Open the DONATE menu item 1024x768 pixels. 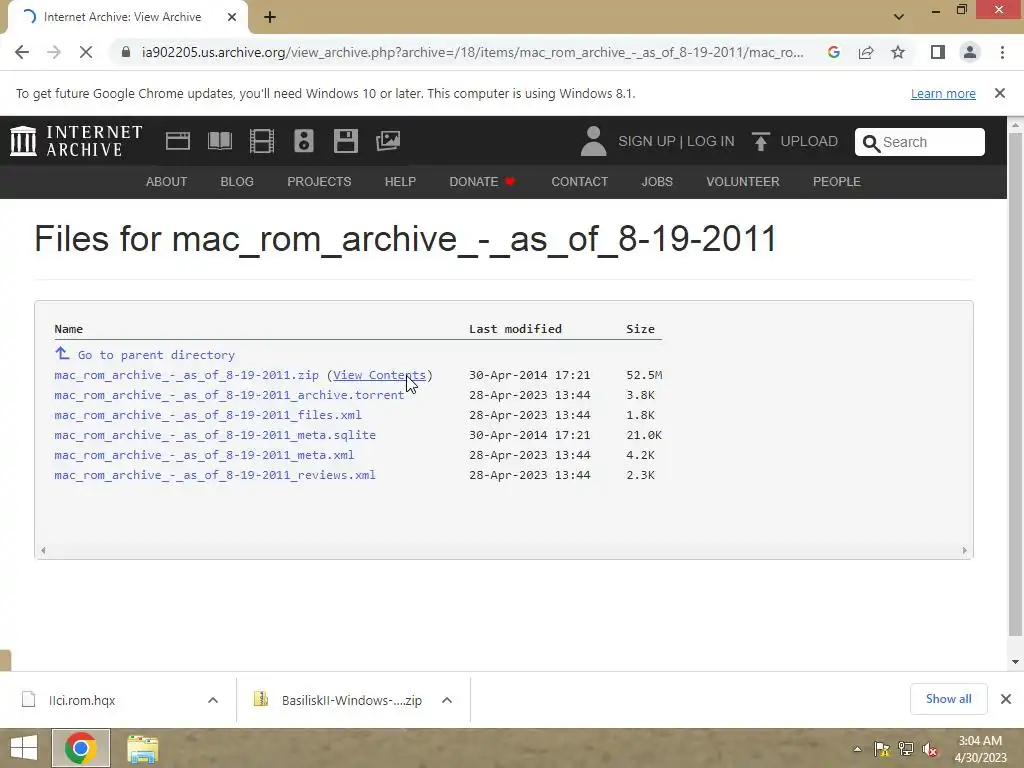[x=483, y=182]
